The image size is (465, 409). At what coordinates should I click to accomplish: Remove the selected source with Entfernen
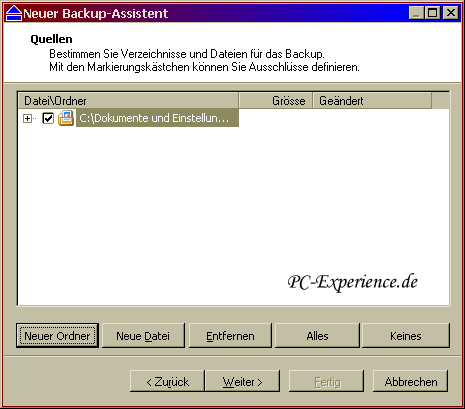tap(230, 335)
